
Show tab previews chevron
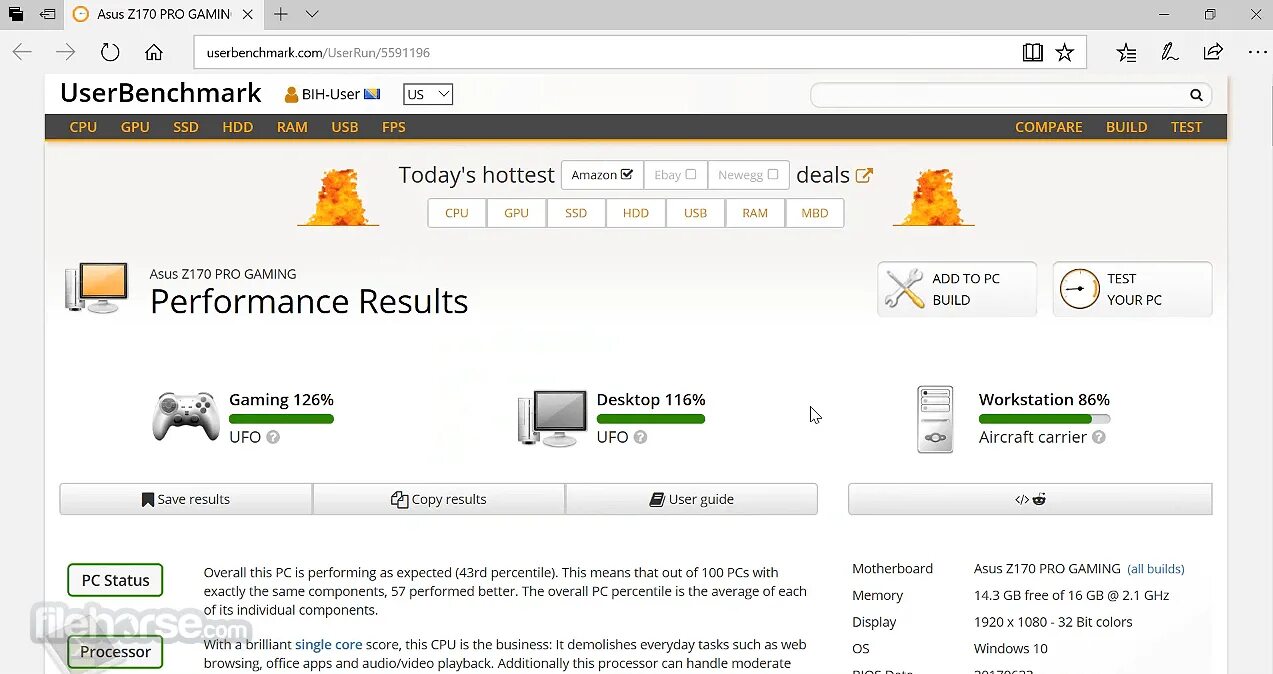312,14
